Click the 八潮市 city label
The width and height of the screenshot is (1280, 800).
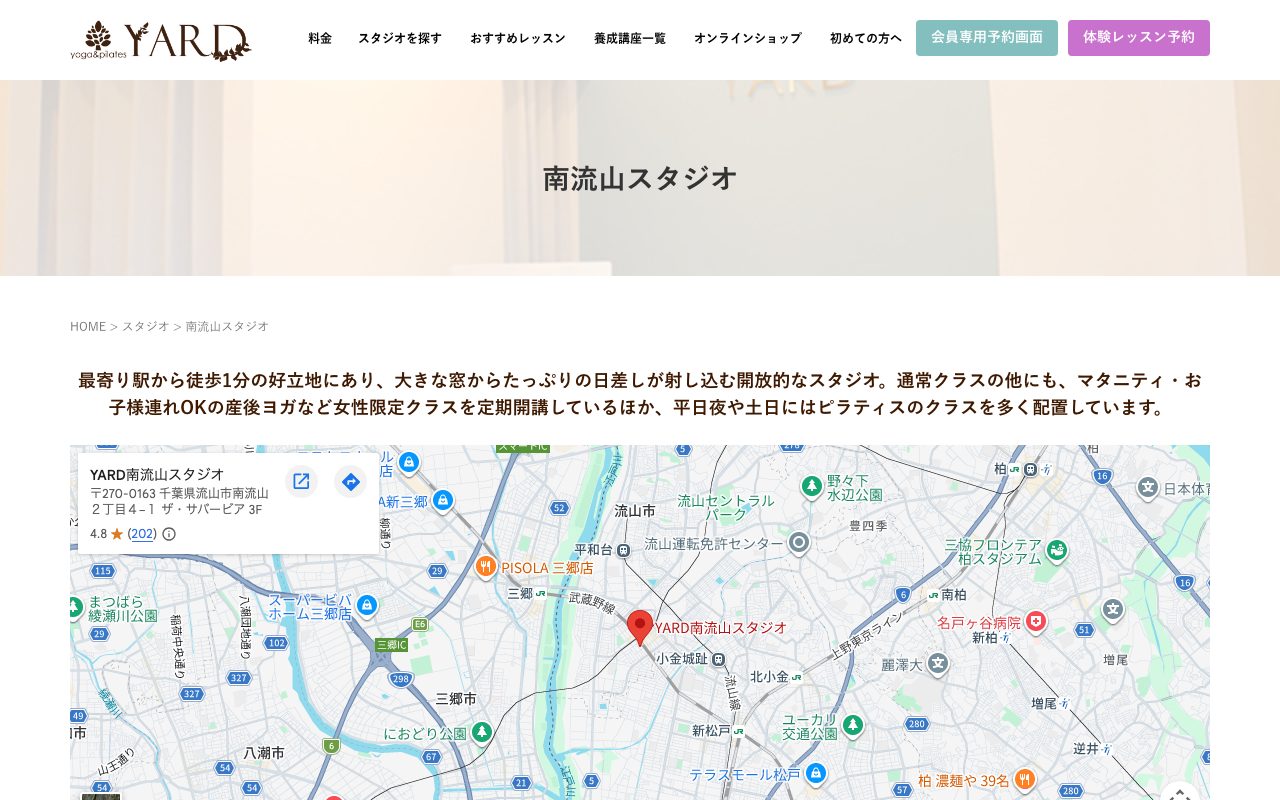[265, 751]
